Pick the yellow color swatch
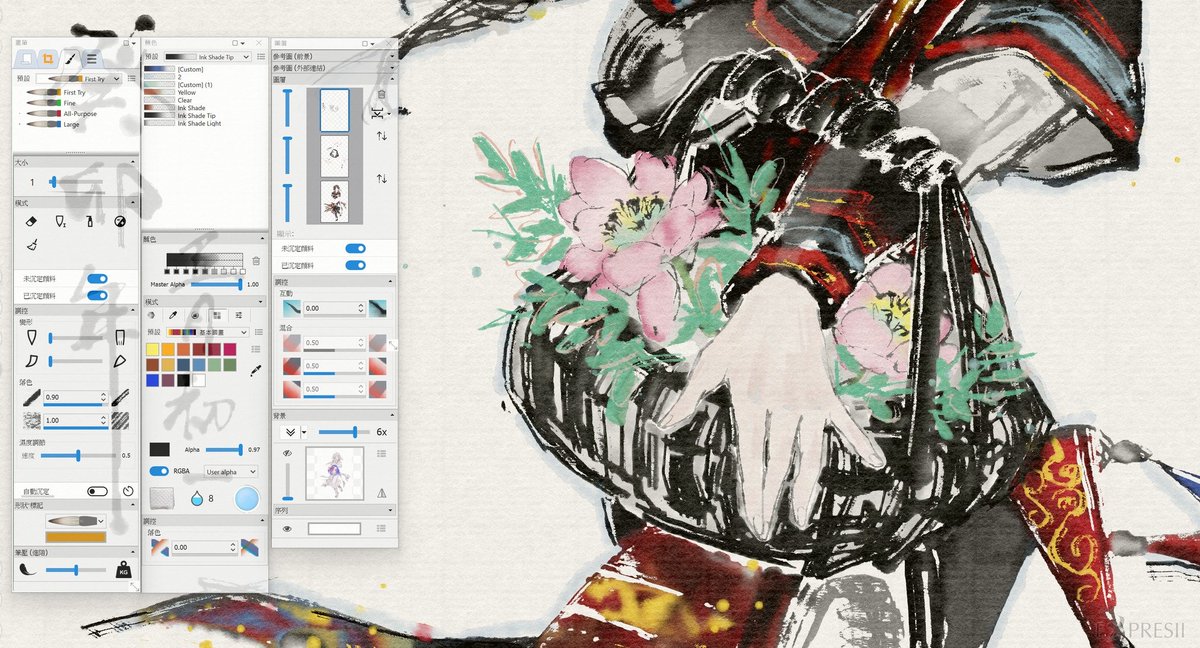This screenshot has height=648, width=1200. [x=153, y=349]
